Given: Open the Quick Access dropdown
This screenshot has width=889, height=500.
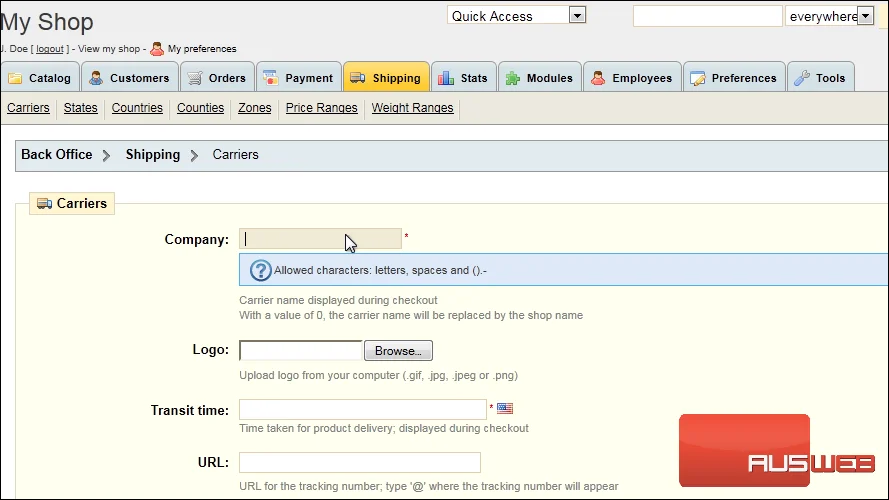Looking at the screenshot, I should (516, 15).
